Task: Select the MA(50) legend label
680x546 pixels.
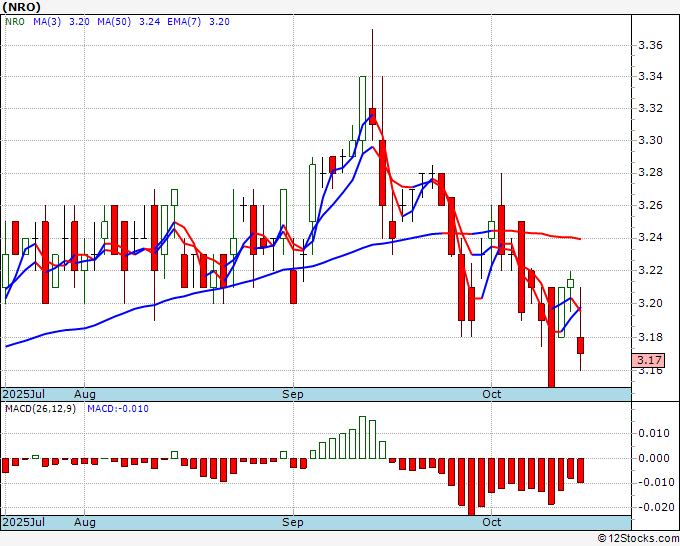Action: point(114,22)
